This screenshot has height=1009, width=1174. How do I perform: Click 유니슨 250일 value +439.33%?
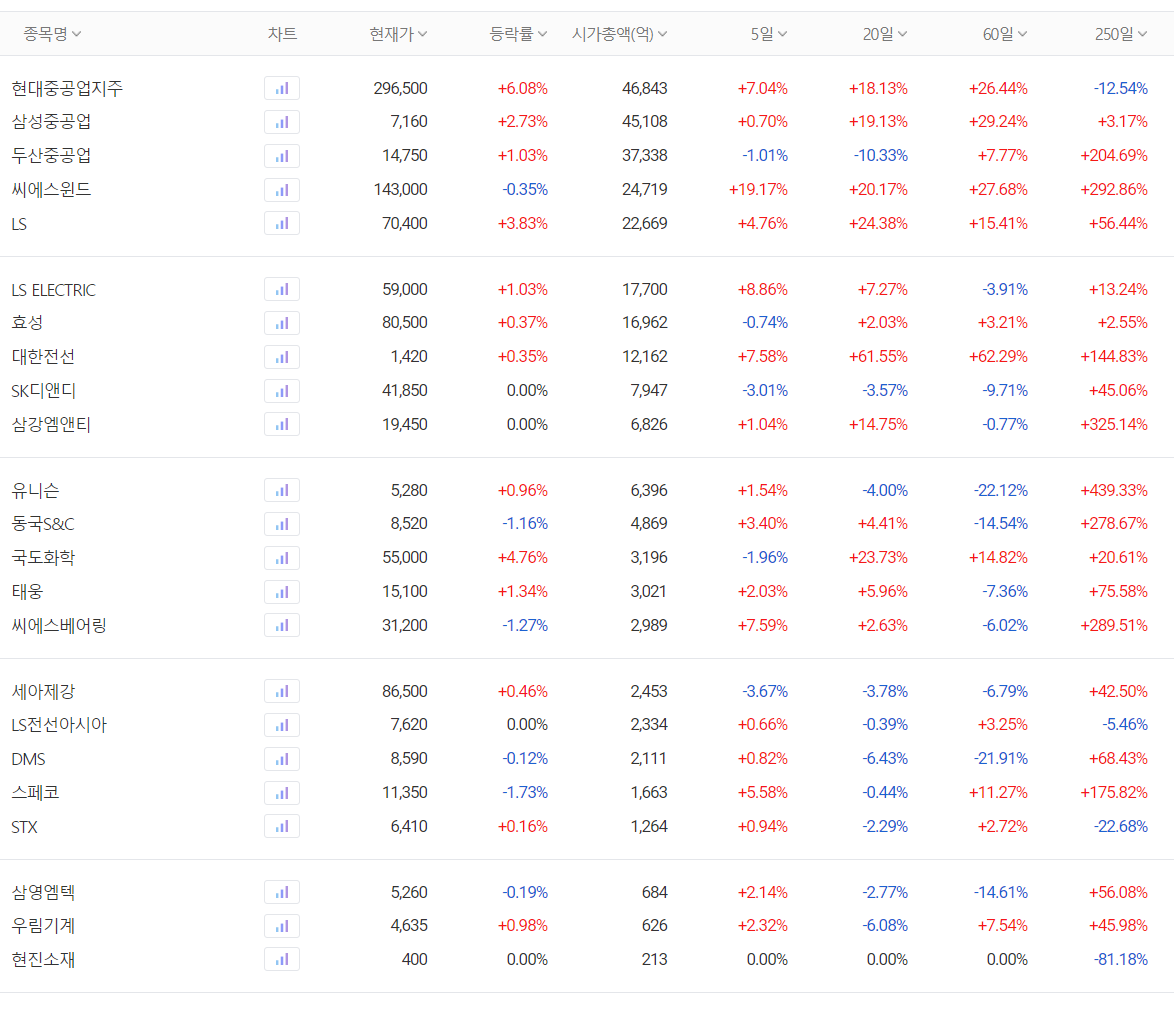coord(1113,490)
